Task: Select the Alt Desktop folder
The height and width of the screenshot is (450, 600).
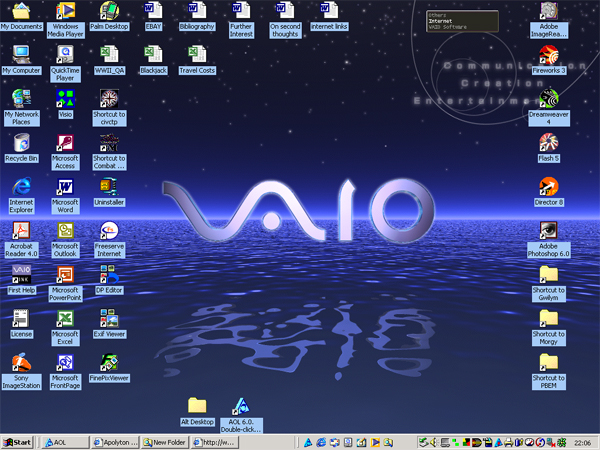Action: (x=197, y=406)
